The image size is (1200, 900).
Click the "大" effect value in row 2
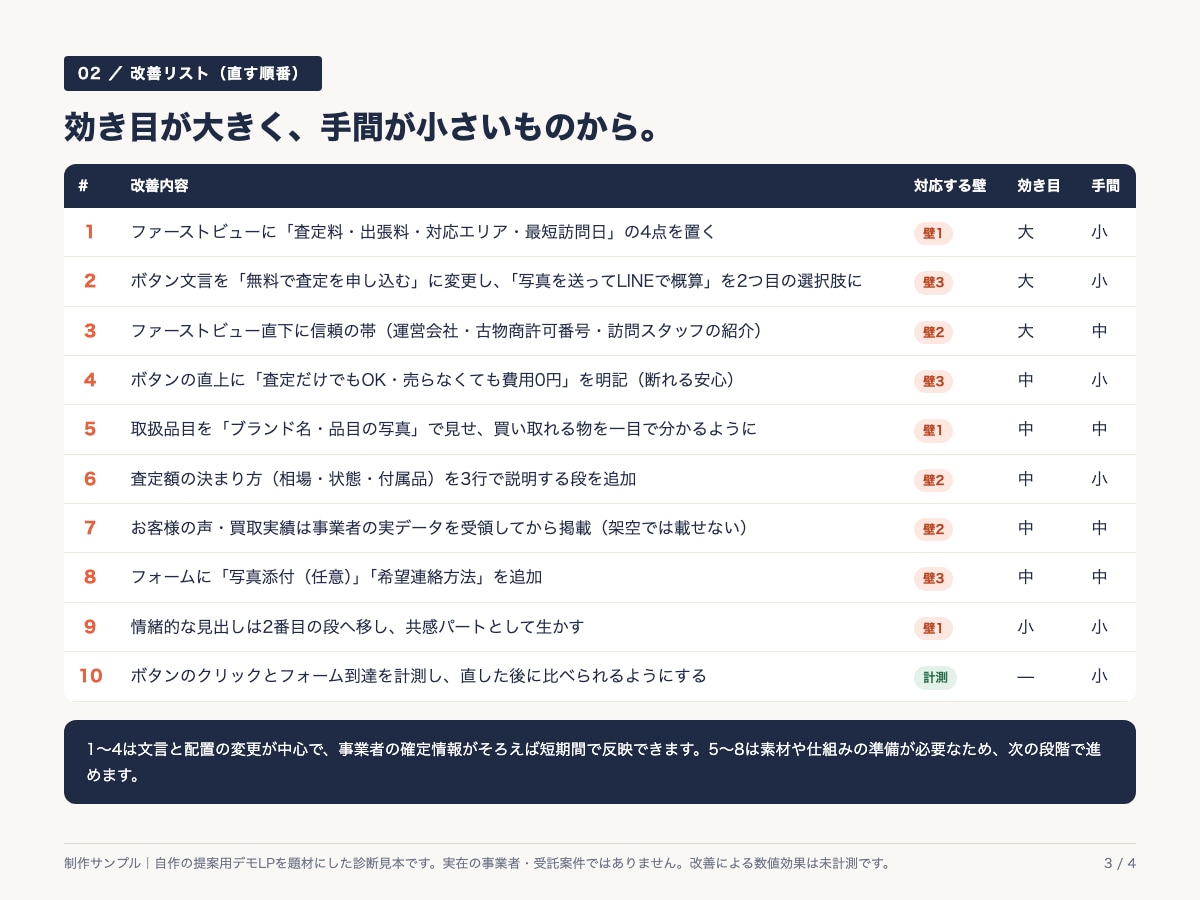(x=1025, y=281)
